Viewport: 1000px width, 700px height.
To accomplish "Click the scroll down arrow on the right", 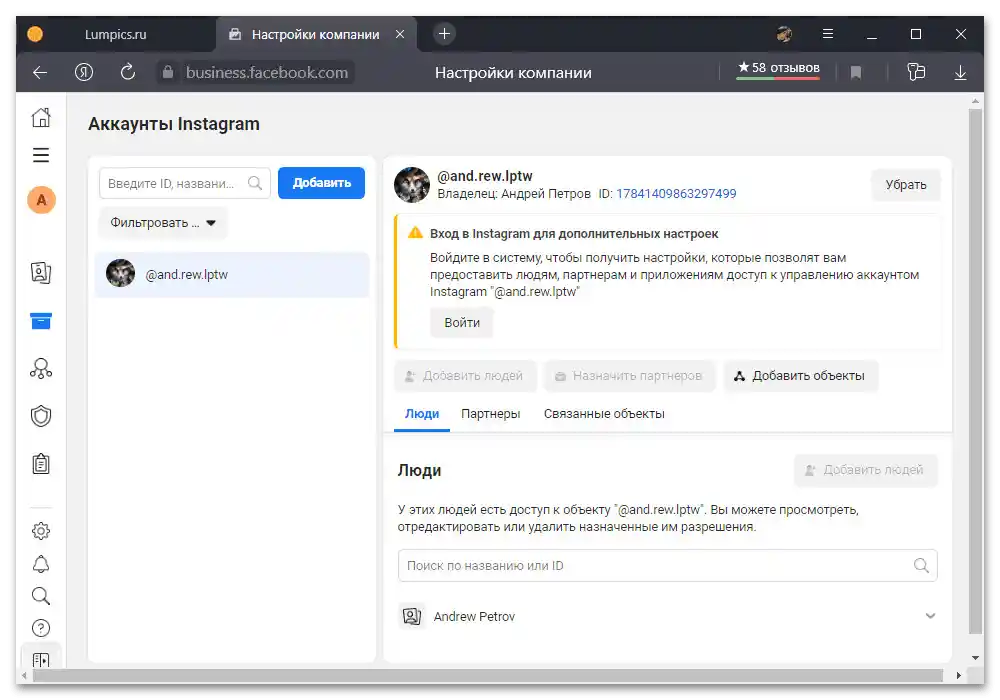I will (x=975, y=657).
